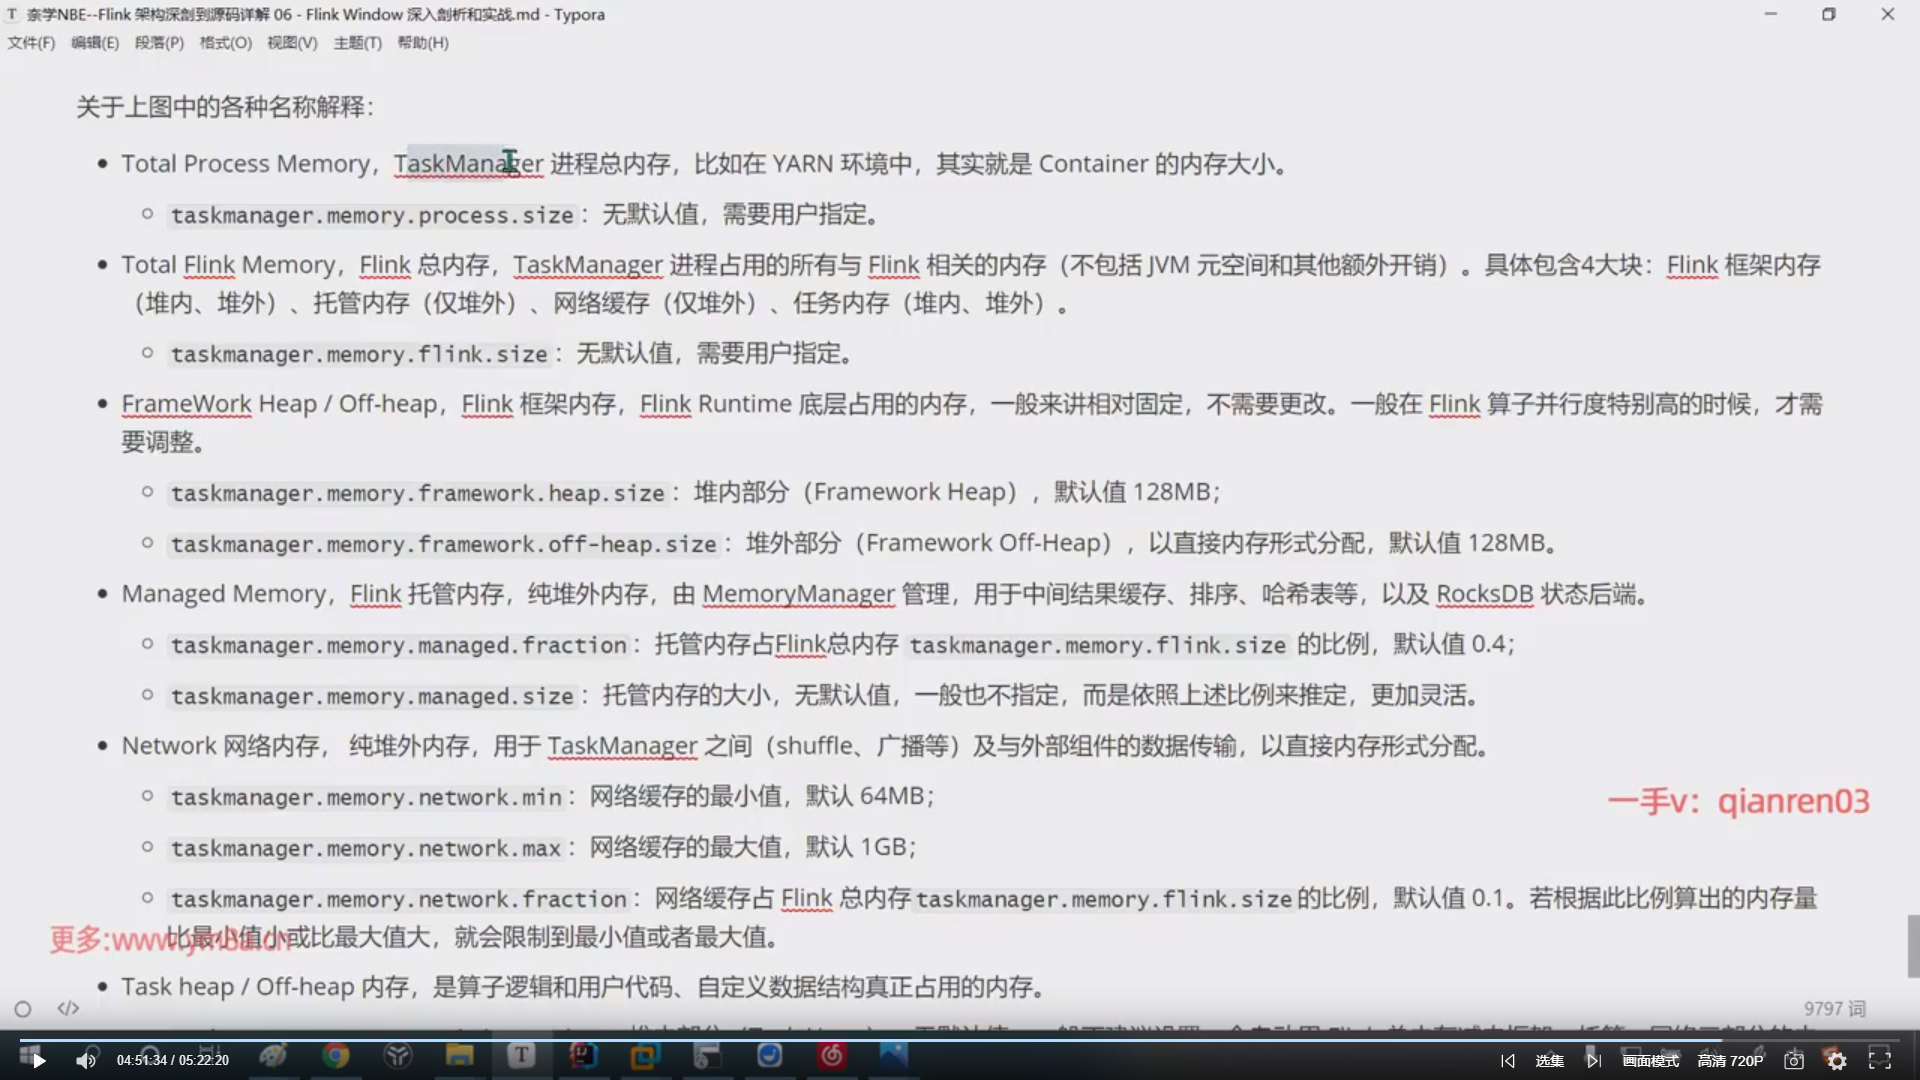Skip to previous video episode
Image resolution: width=1920 pixels, height=1080 pixels.
pos(1508,1061)
